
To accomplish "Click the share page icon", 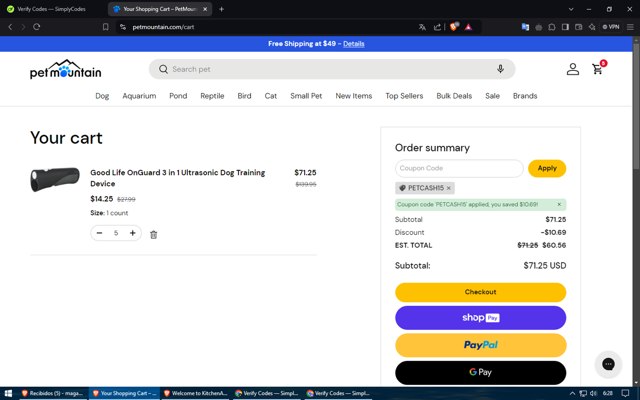I will (x=437, y=27).
